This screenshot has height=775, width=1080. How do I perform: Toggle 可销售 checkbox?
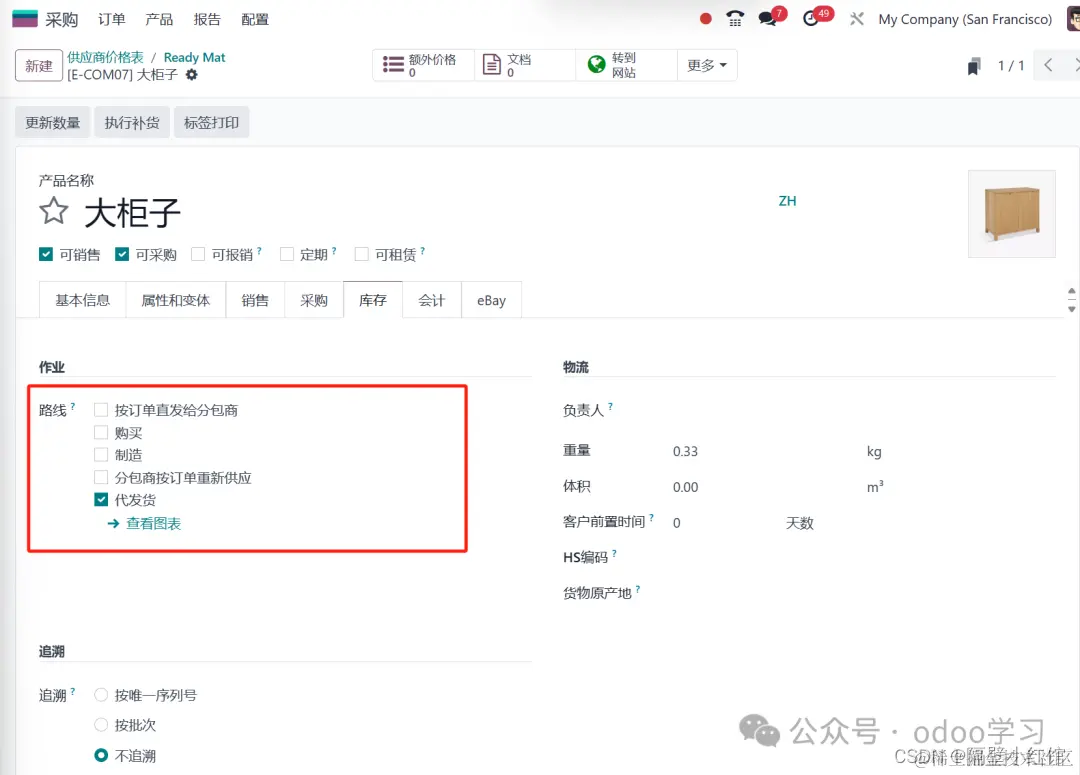click(46, 254)
